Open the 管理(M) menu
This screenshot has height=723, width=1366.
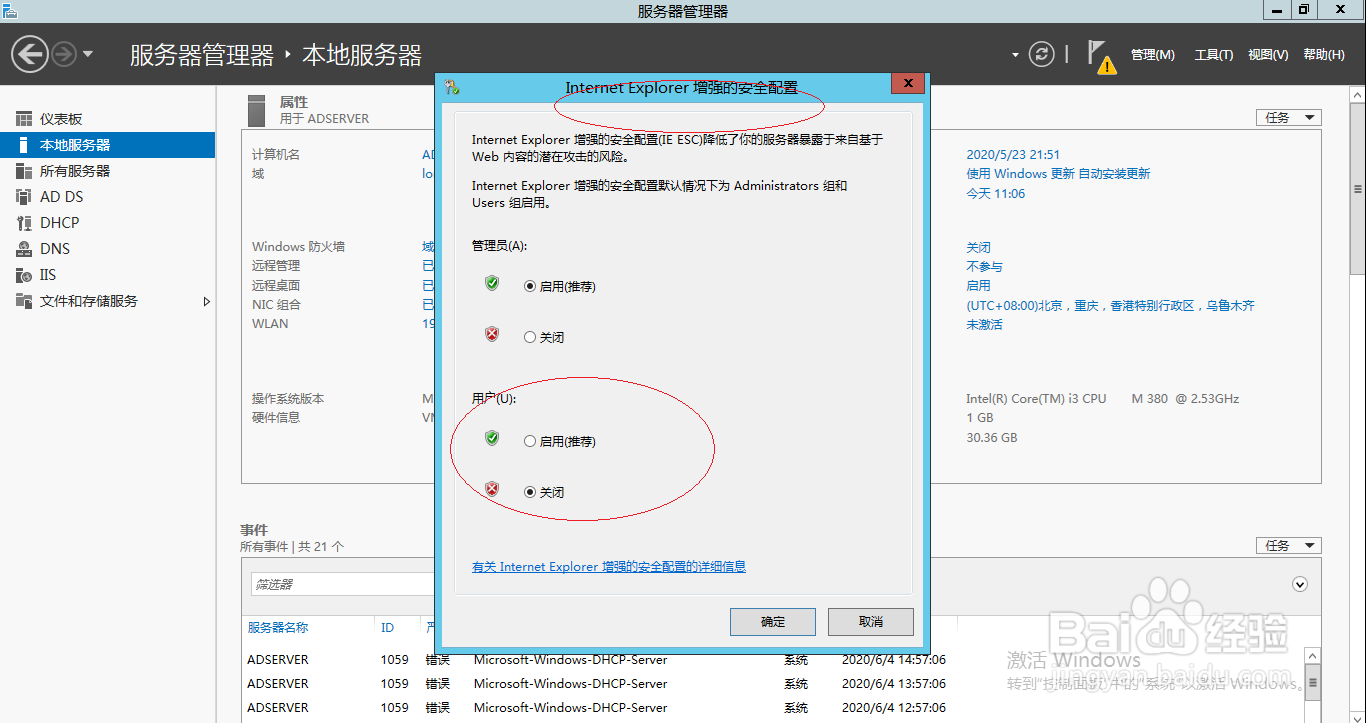click(1152, 55)
